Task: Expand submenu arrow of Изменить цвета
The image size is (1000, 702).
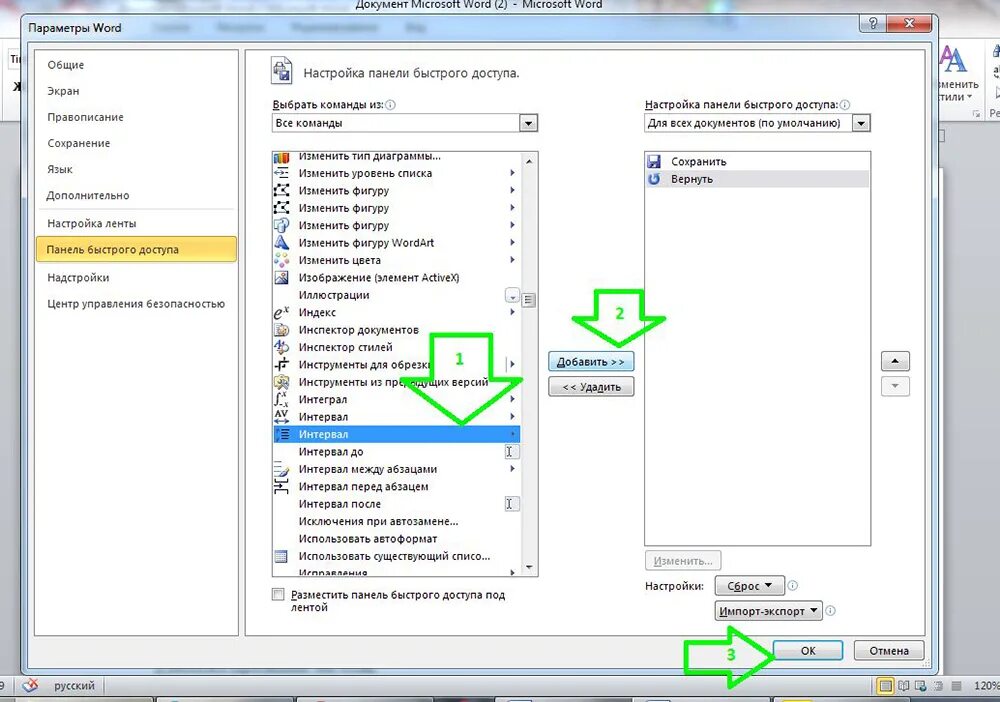Action: (512, 260)
